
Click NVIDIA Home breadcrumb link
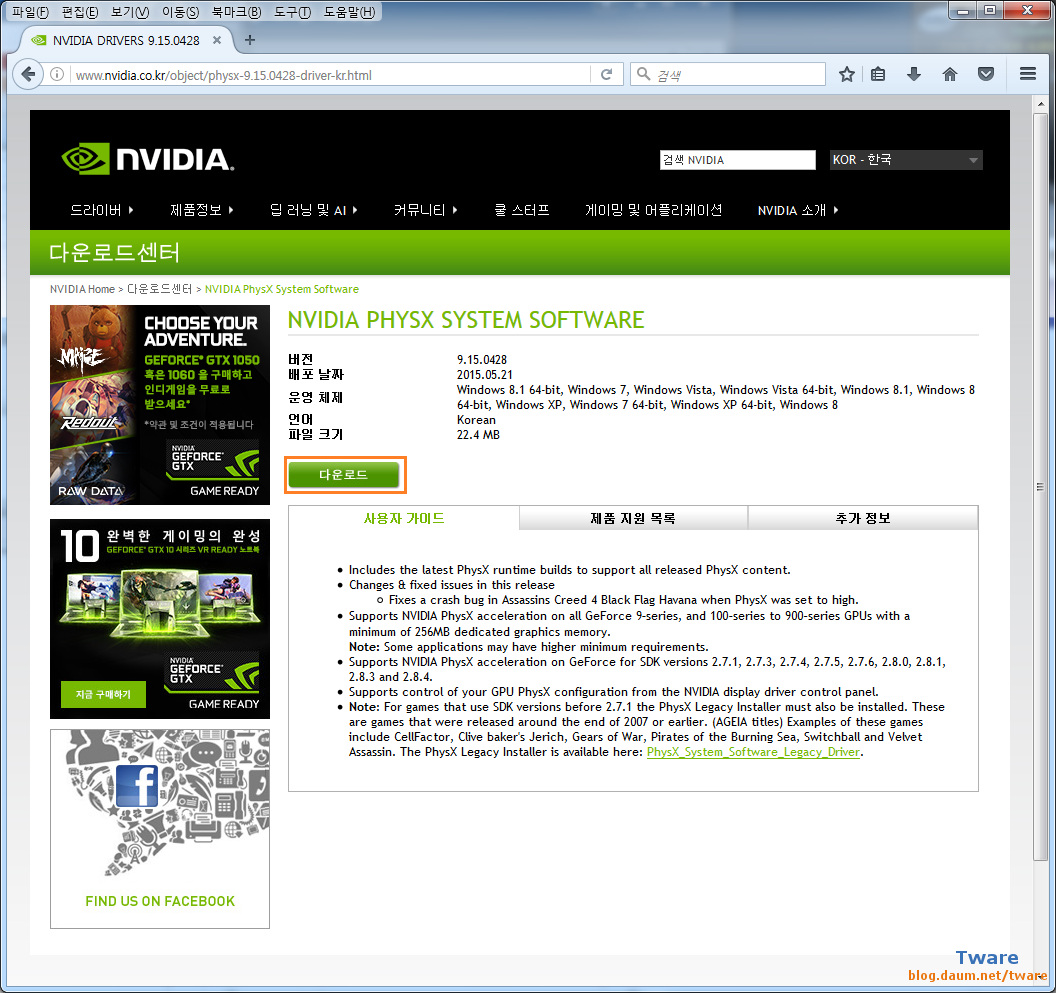82,289
